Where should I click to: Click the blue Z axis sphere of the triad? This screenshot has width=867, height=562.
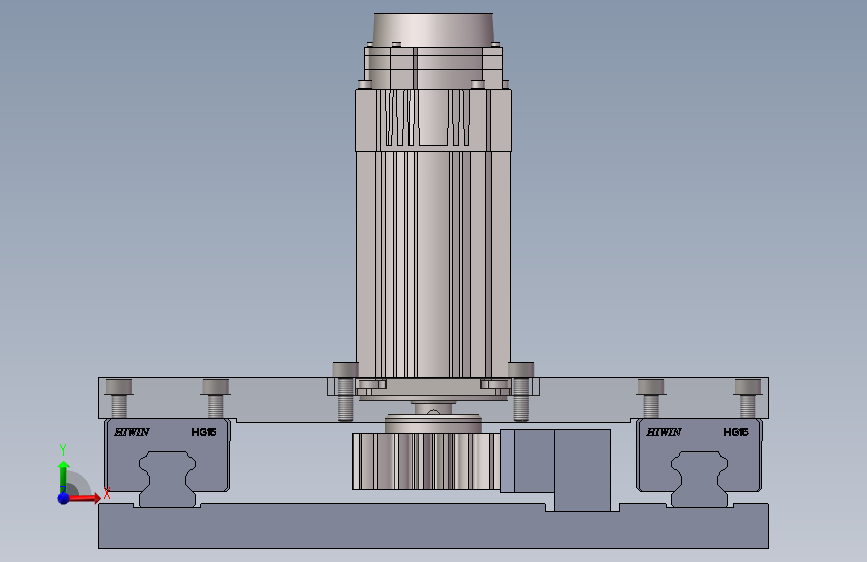pyautogui.click(x=64, y=498)
